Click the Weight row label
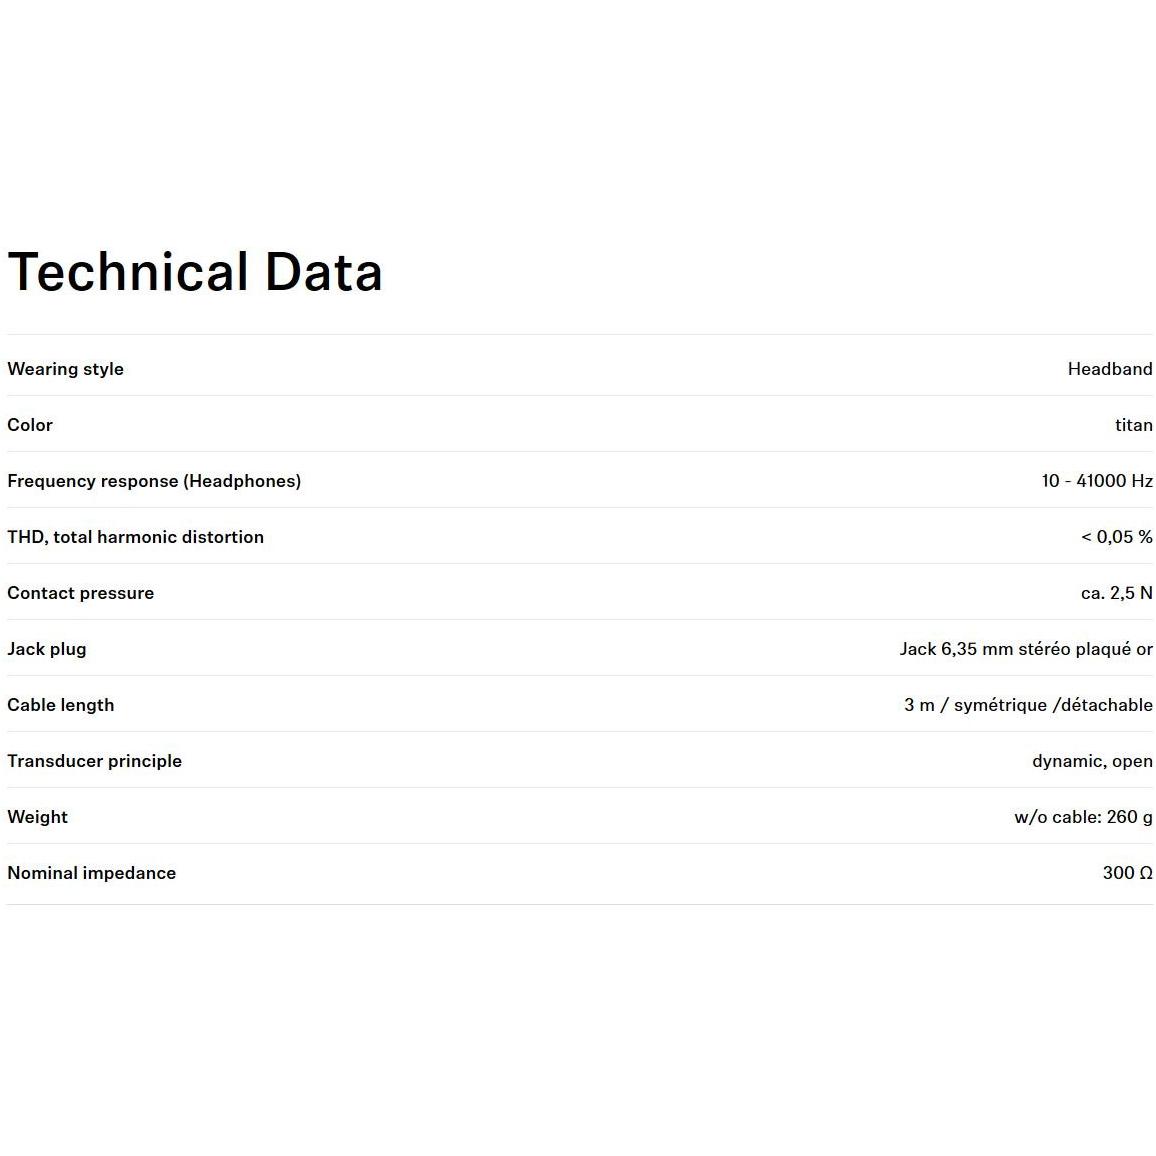Viewport: 1156px width, 1156px height. coord(37,817)
